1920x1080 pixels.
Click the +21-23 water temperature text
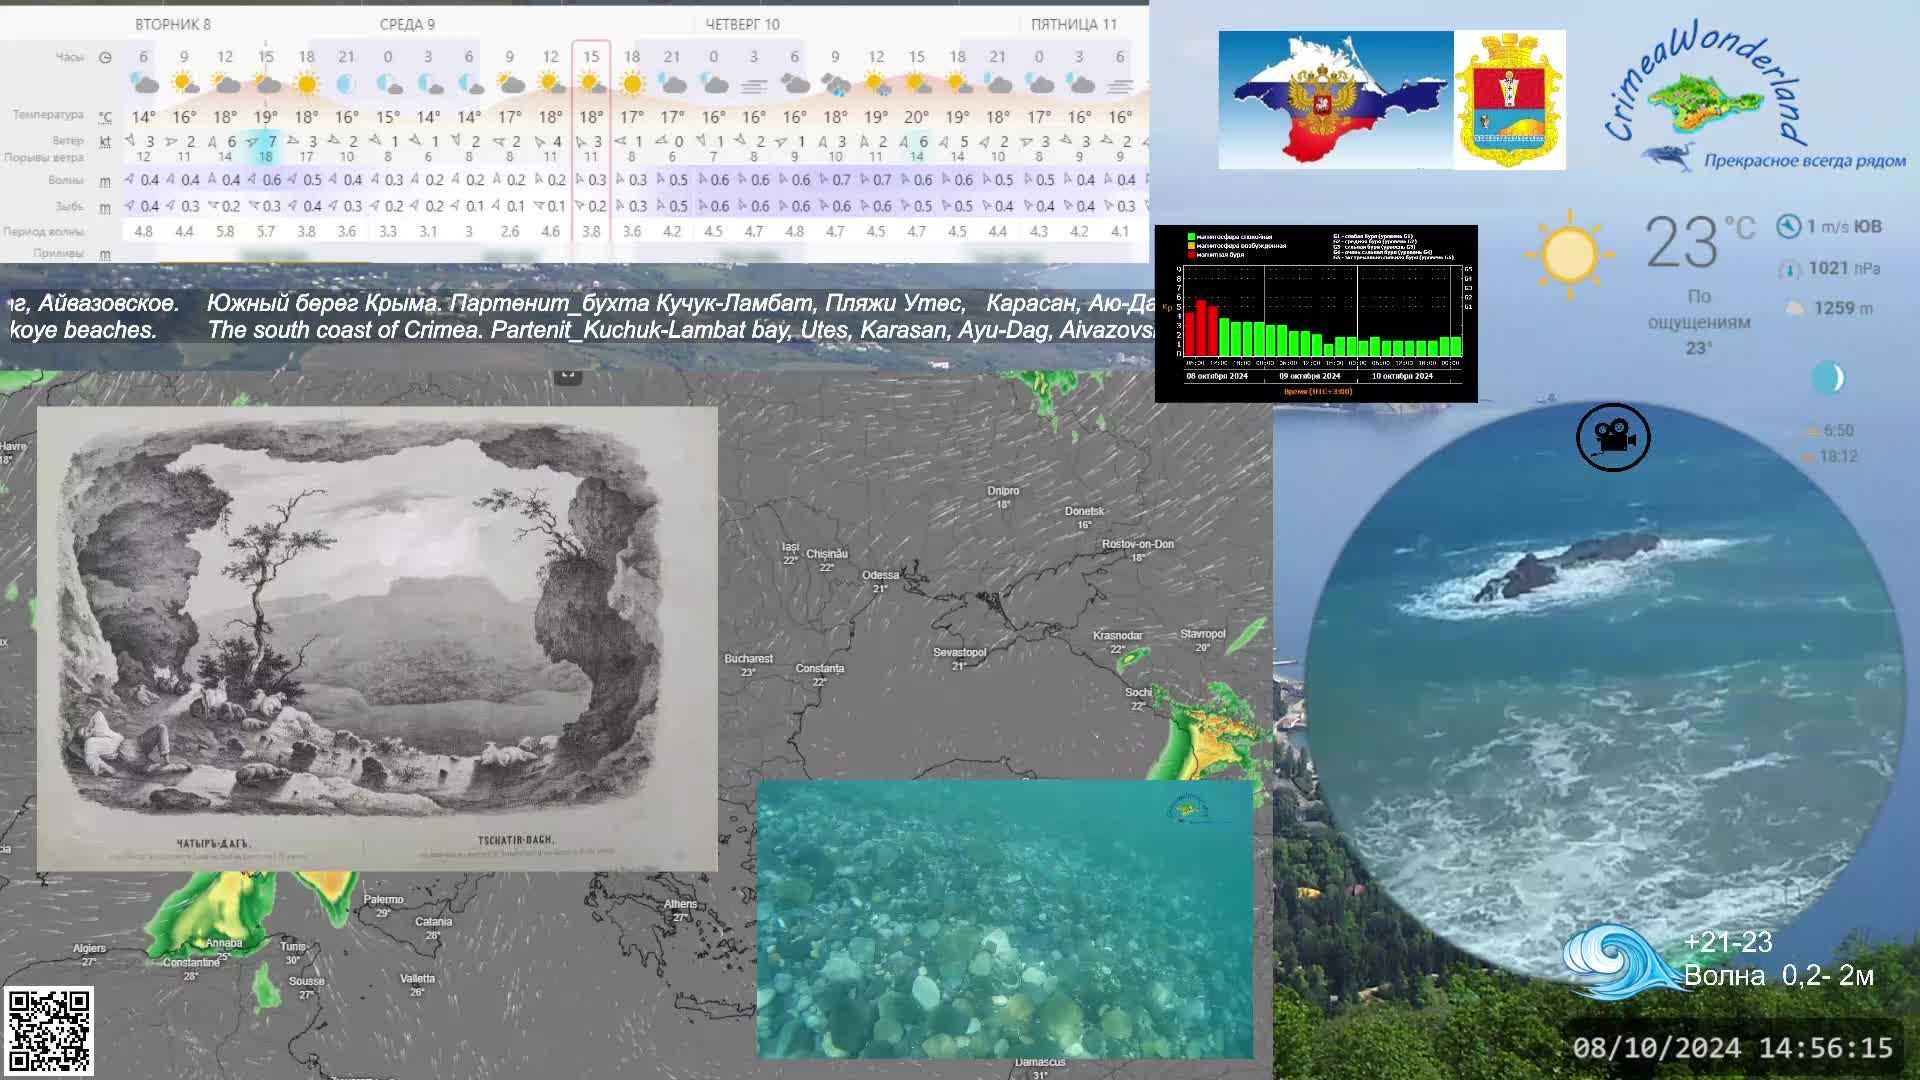pyautogui.click(x=1728, y=942)
